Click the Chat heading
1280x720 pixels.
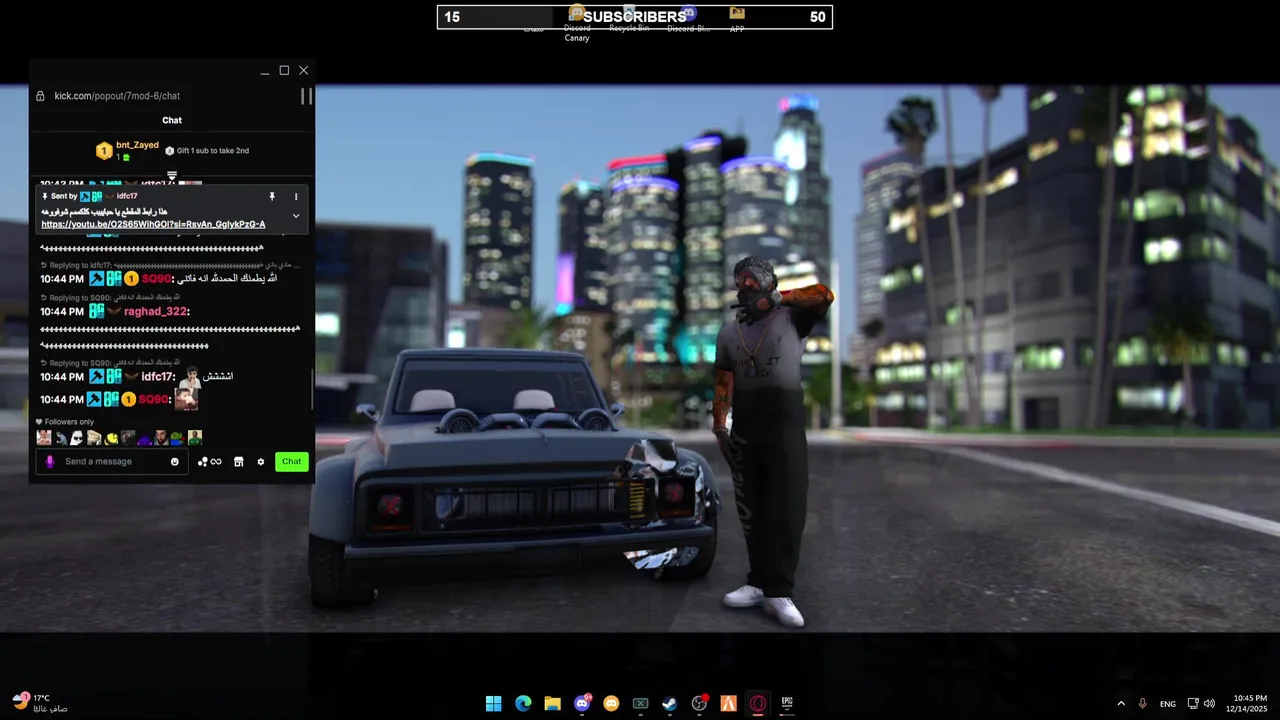(172, 120)
